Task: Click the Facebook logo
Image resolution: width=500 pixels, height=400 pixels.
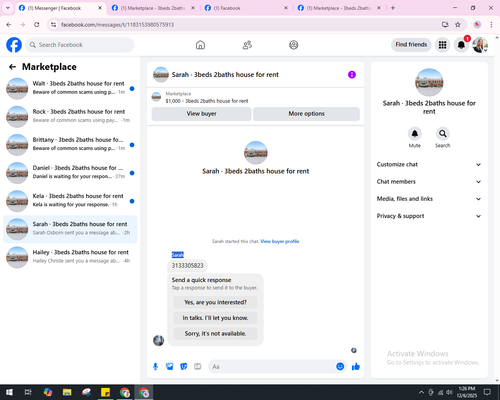Action: click(x=14, y=45)
